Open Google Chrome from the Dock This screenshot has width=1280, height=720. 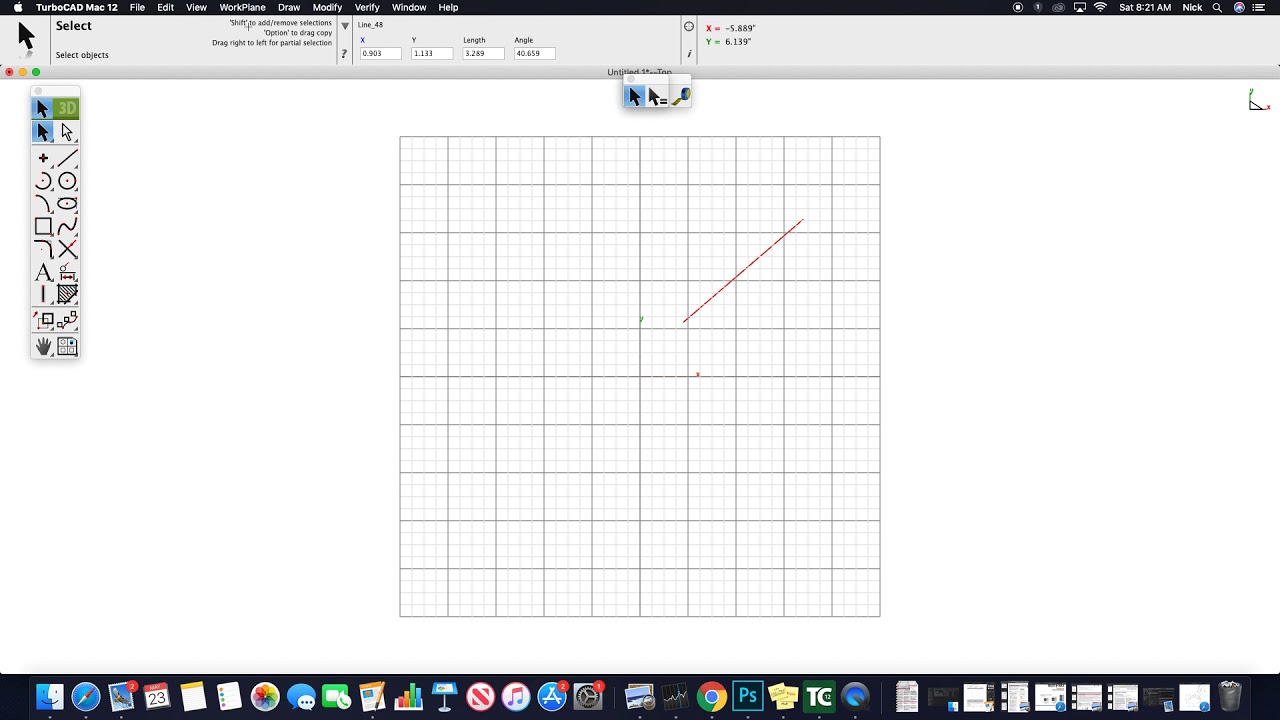711,696
